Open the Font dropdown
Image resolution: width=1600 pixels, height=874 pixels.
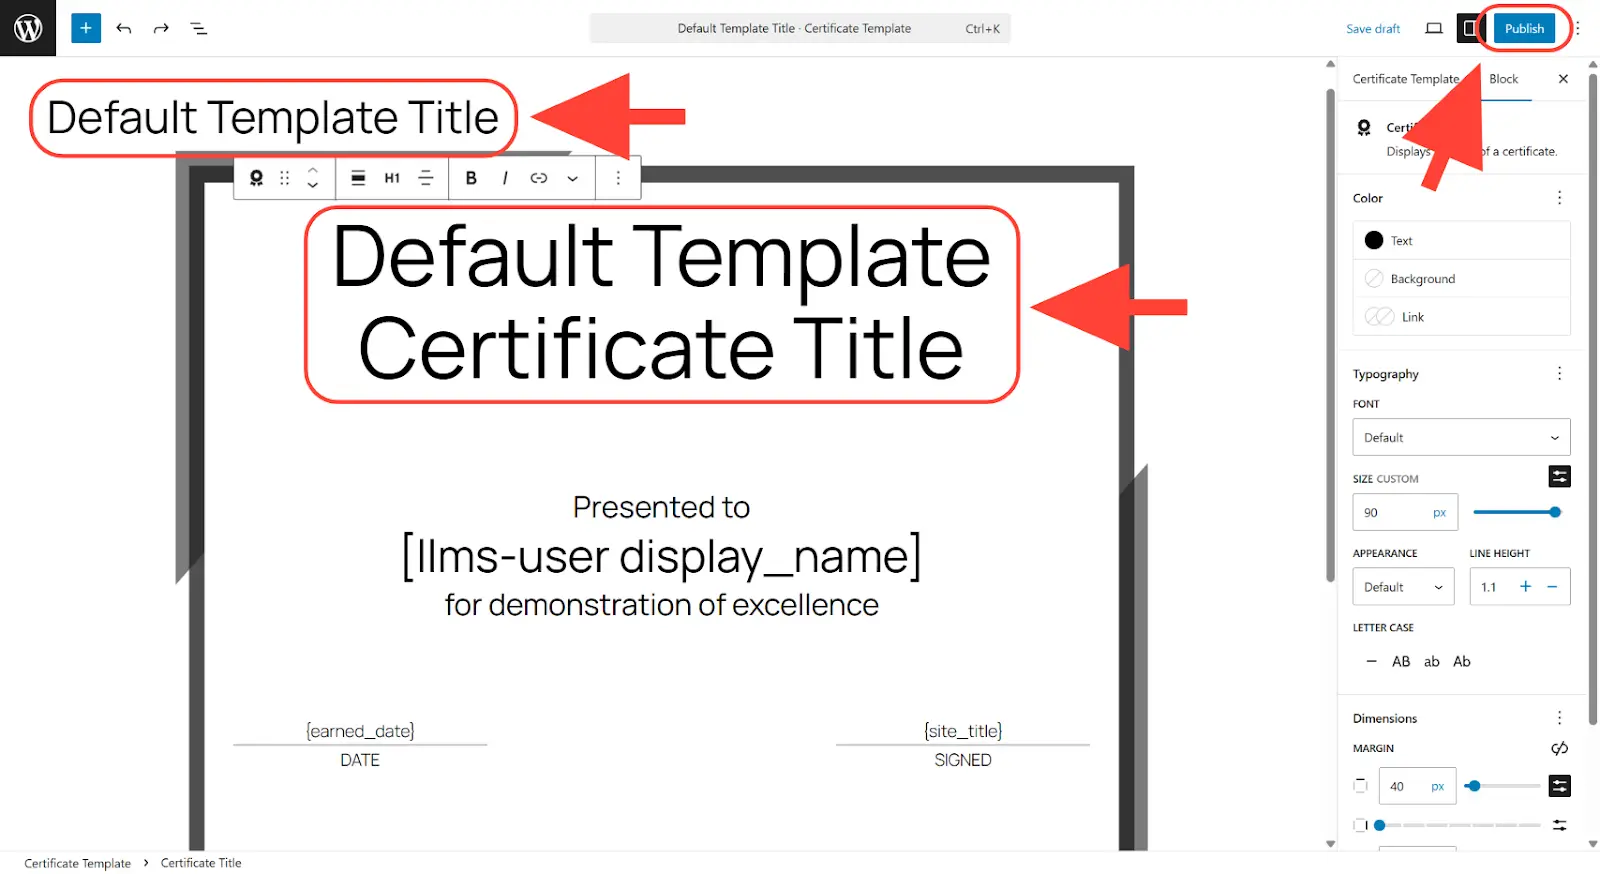[1460, 437]
